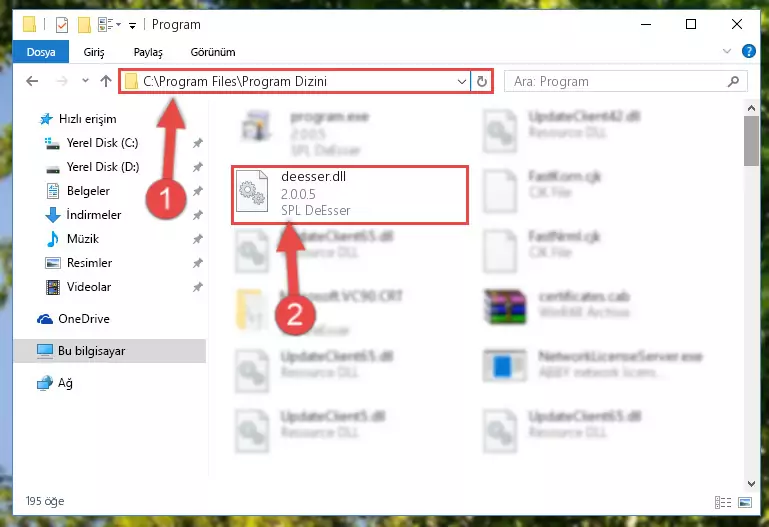The width and height of the screenshot is (769, 527).
Task: Click the folder icon in title bar
Action: (29, 25)
